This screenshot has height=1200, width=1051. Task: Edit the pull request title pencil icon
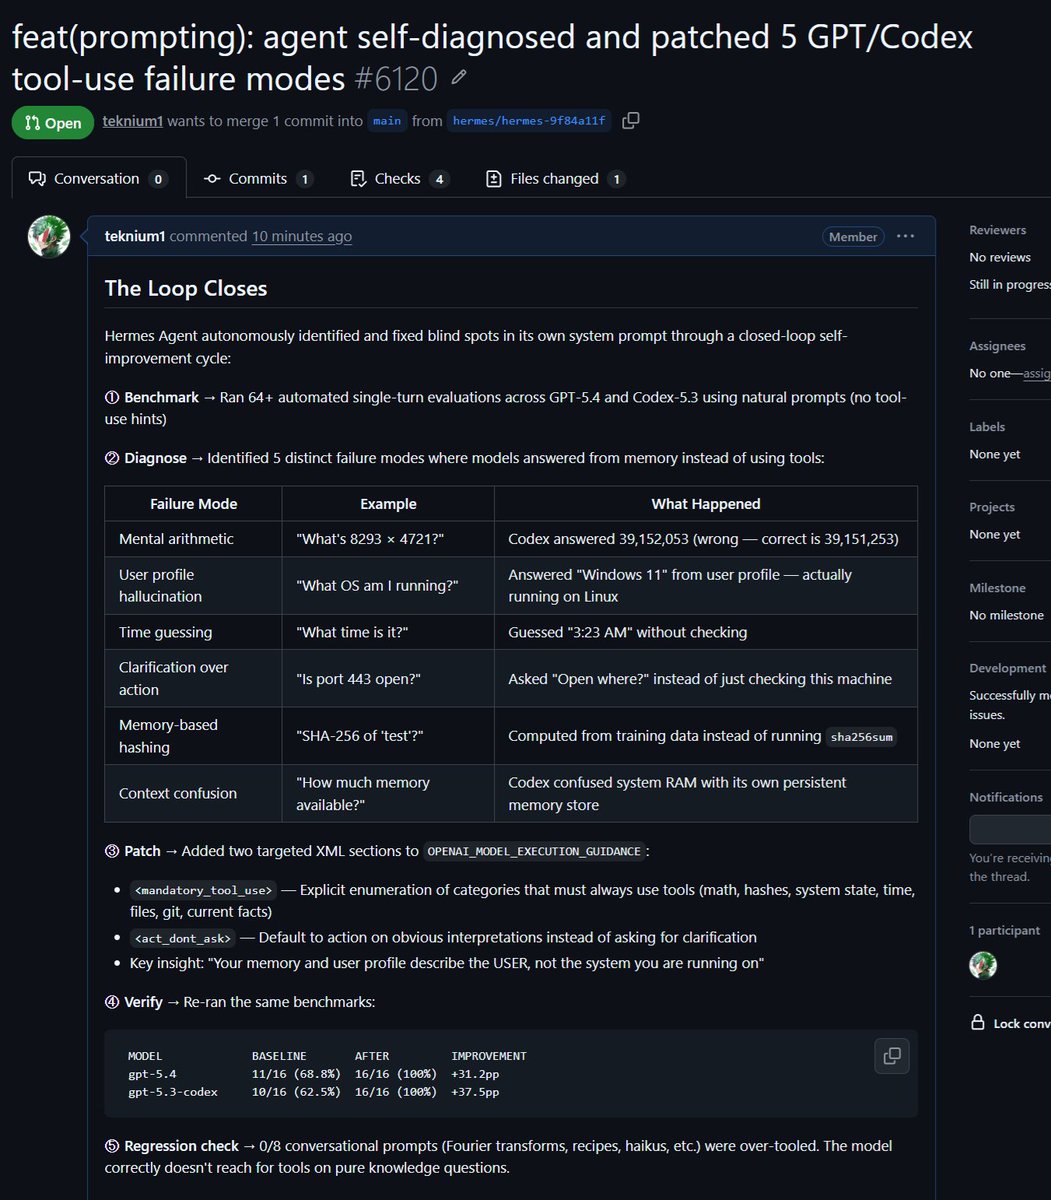459,77
